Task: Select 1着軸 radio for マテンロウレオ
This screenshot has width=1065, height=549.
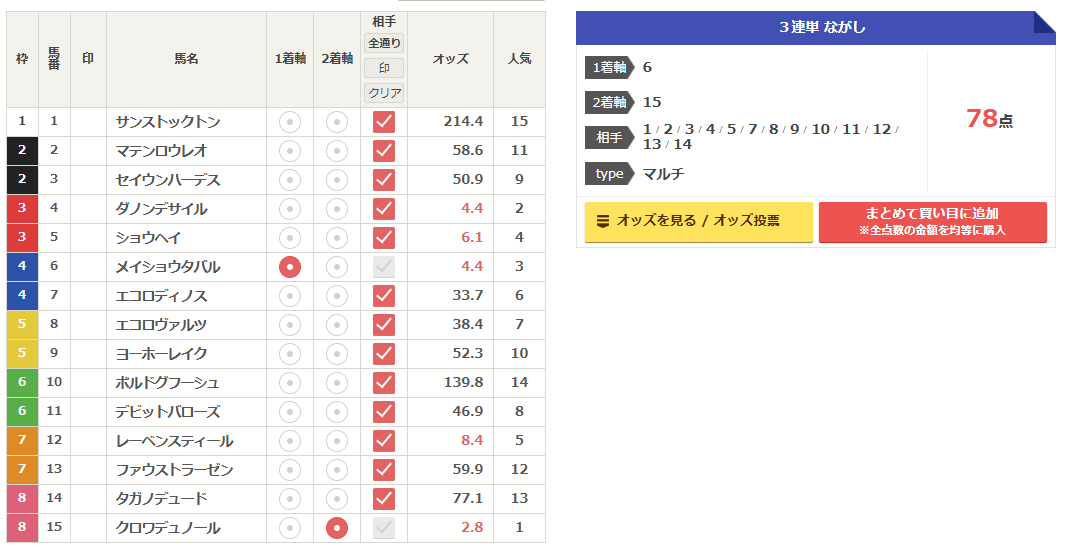Action: 290,151
